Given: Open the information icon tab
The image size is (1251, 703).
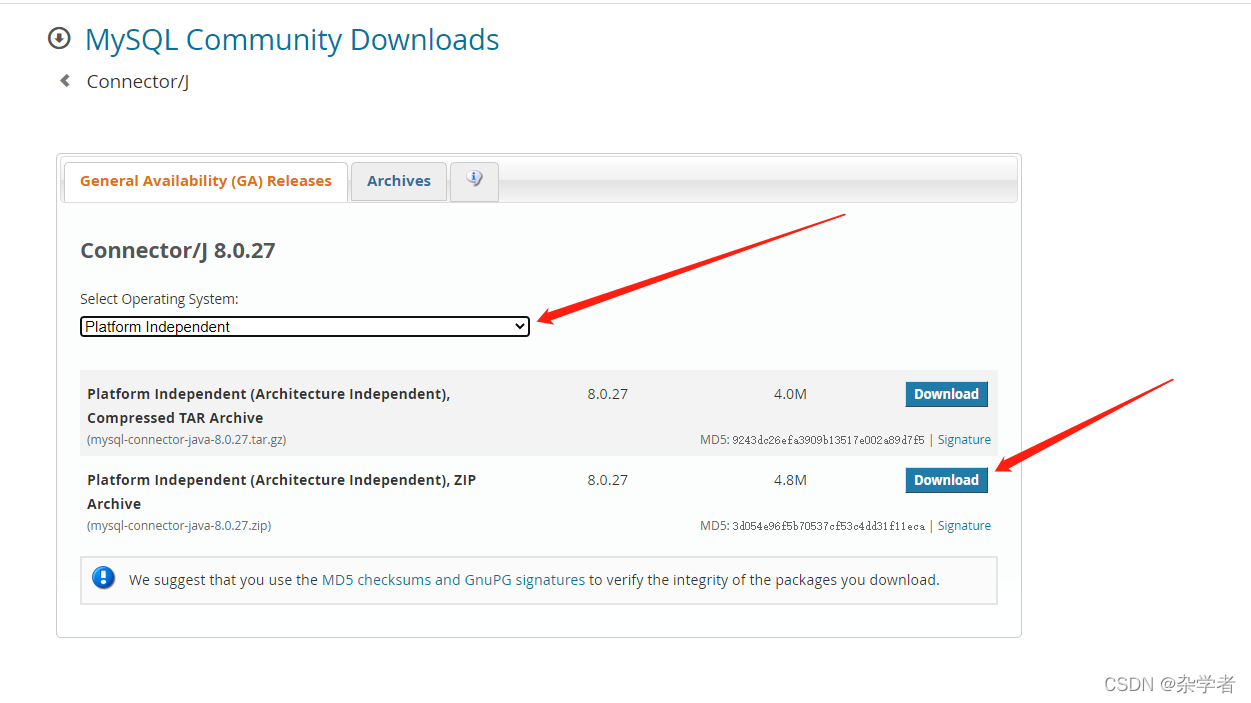Looking at the screenshot, I should click(x=474, y=181).
